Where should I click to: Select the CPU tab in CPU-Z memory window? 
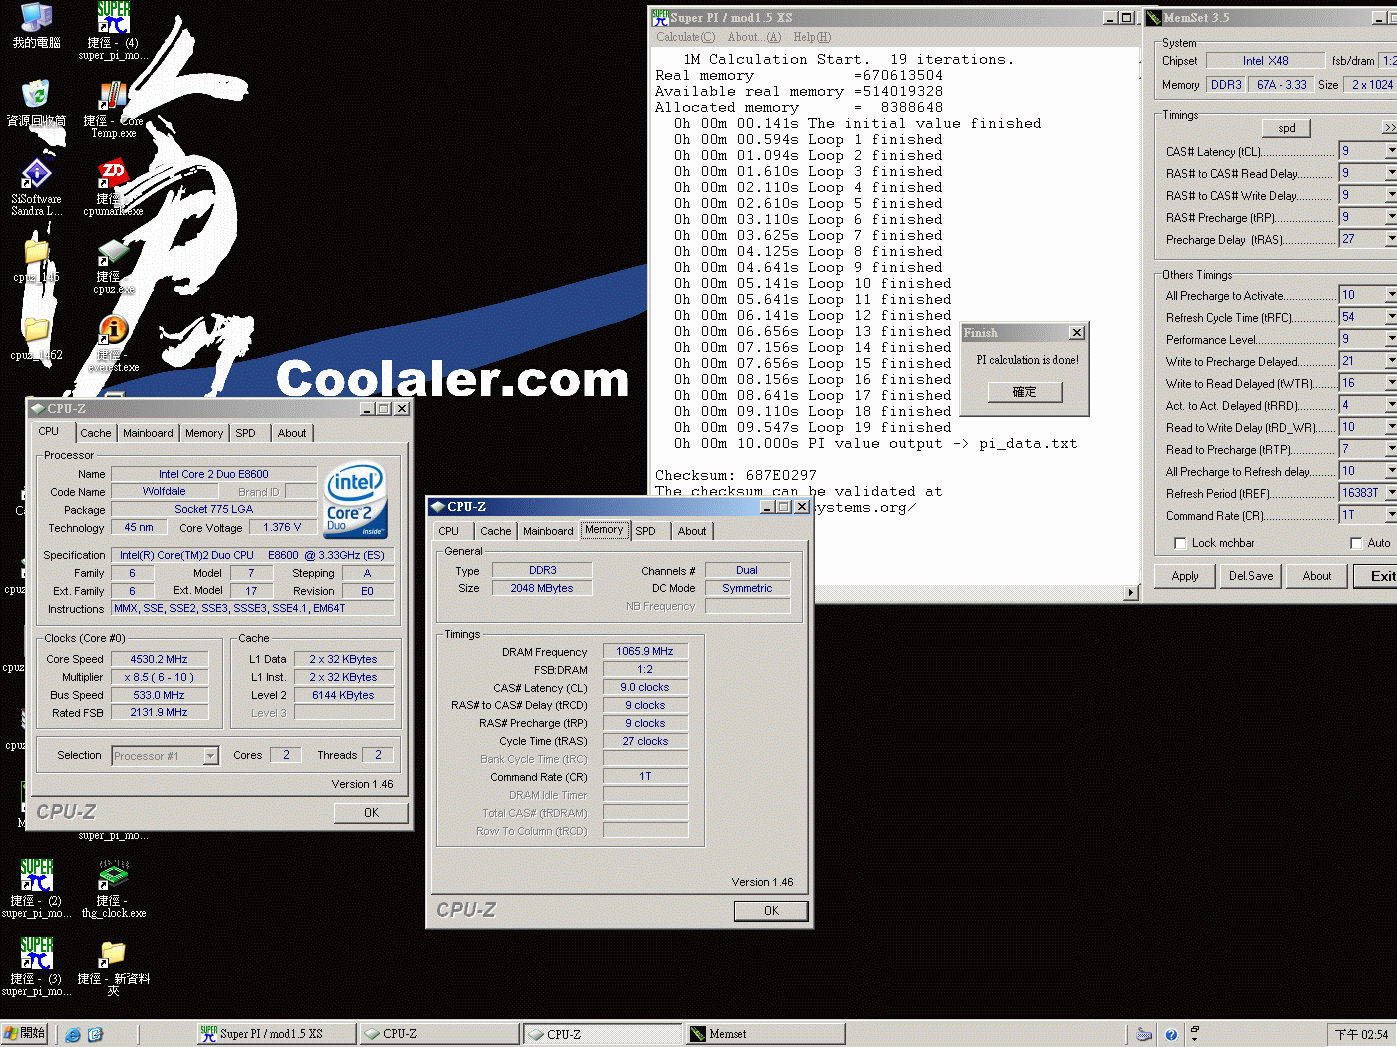point(449,531)
